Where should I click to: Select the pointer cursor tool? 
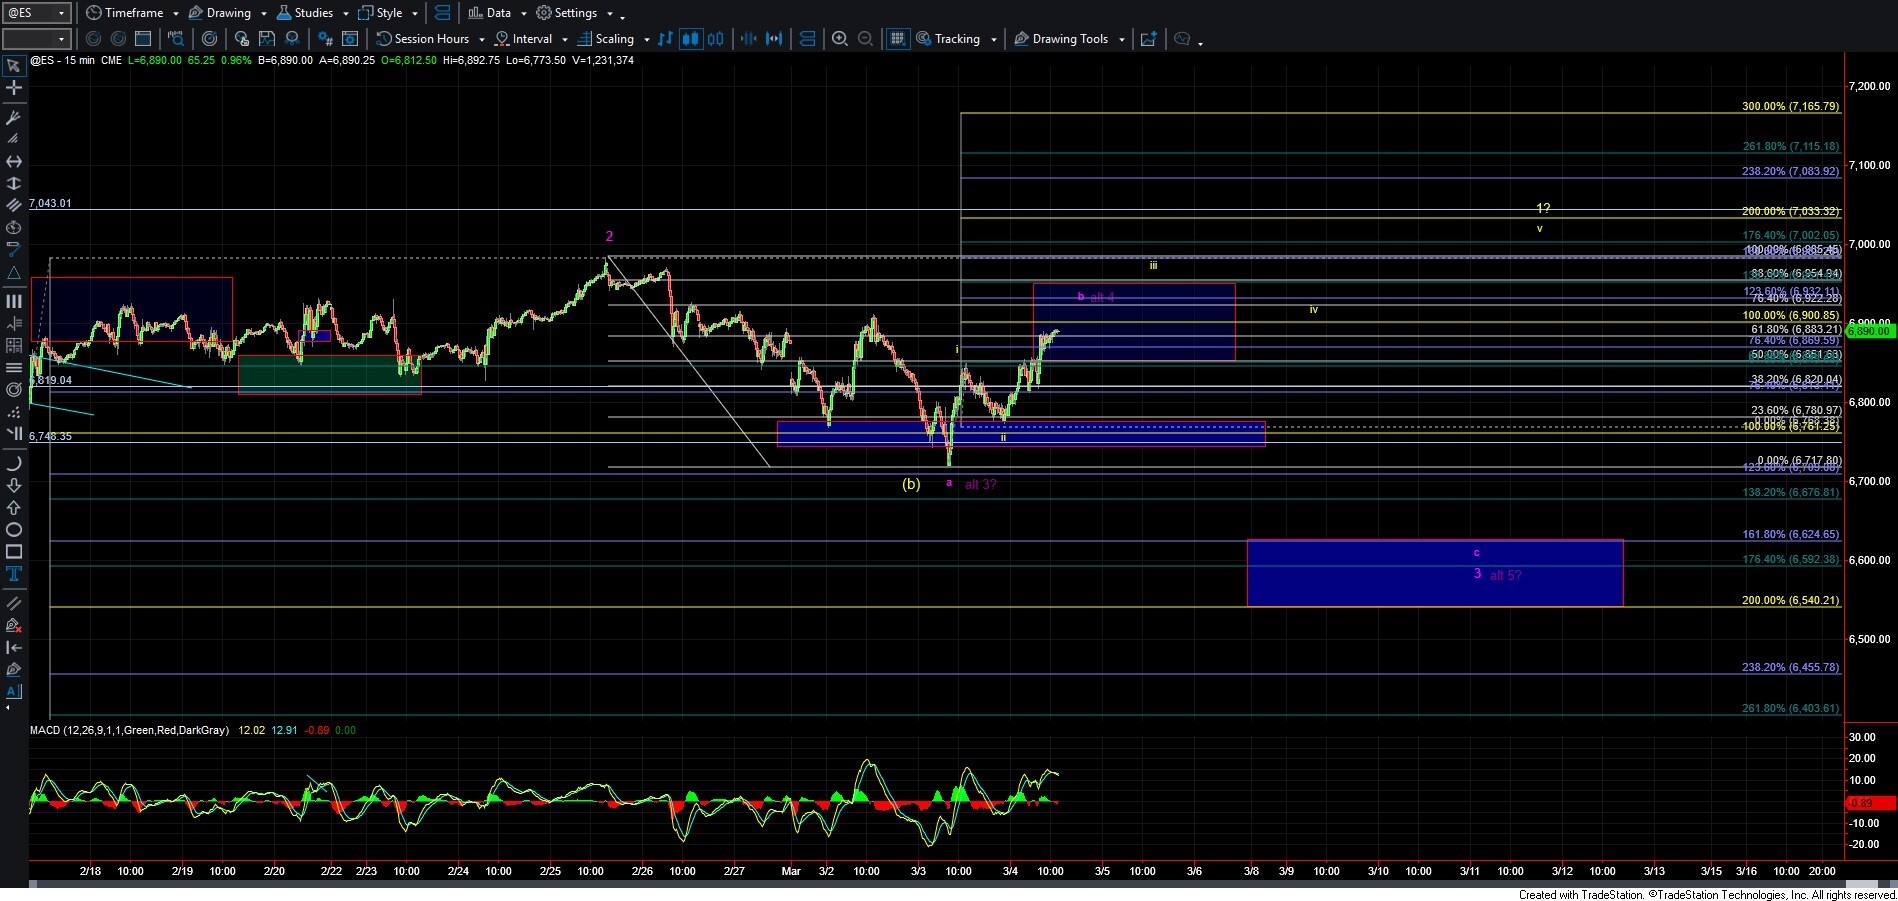[x=14, y=66]
